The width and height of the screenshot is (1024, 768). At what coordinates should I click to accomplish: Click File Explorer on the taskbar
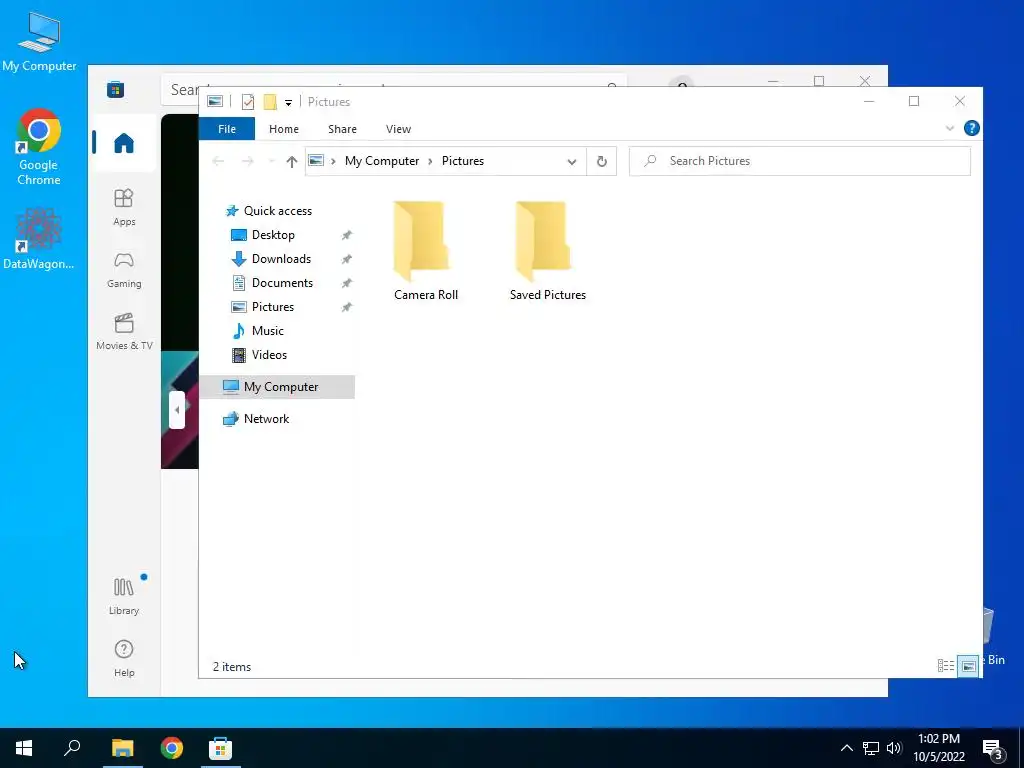coord(122,748)
